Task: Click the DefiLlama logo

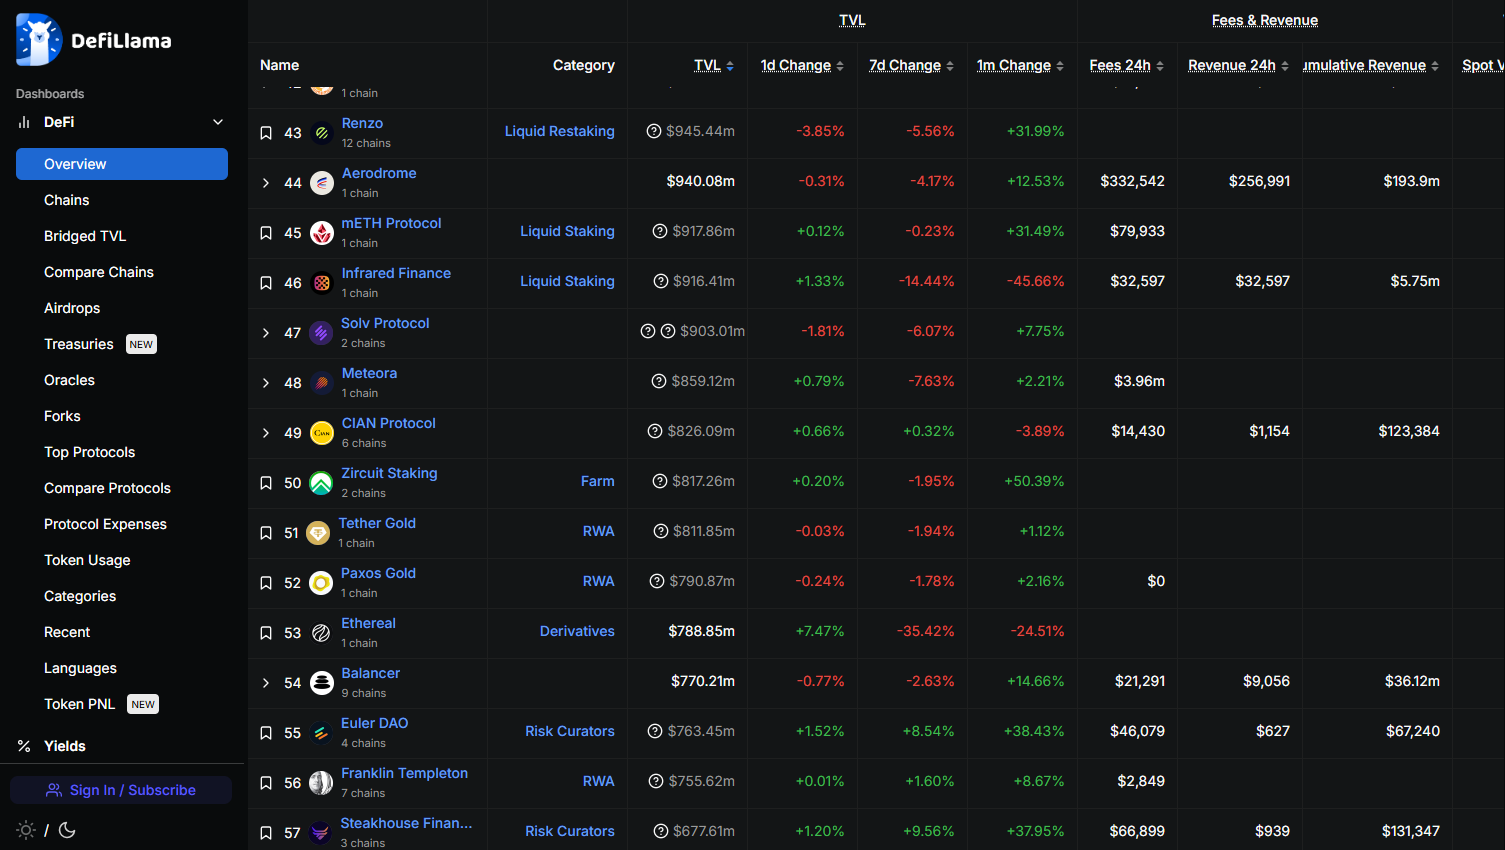Action: pos(94,40)
